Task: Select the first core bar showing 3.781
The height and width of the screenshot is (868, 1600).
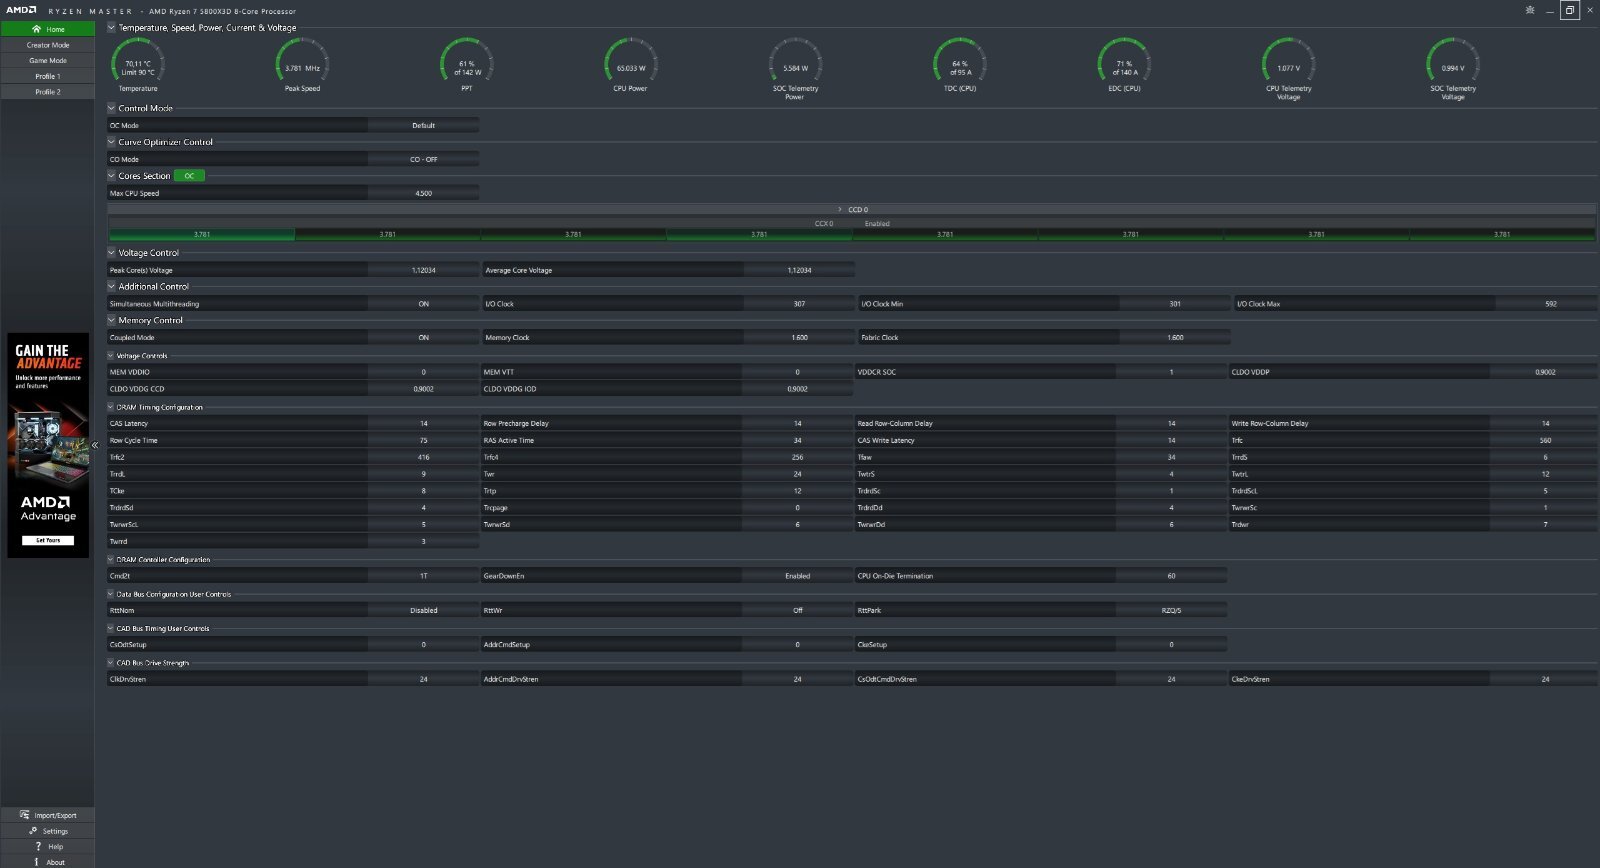Action: (201, 234)
